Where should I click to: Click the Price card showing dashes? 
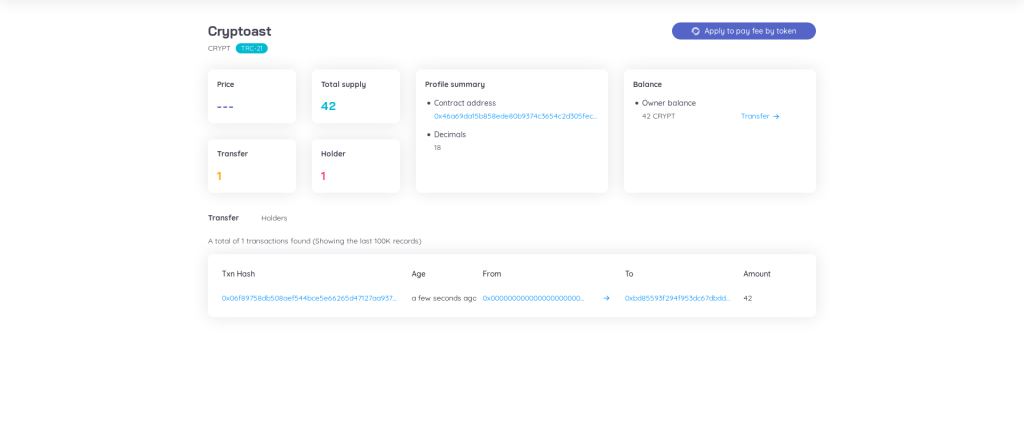pos(251,96)
